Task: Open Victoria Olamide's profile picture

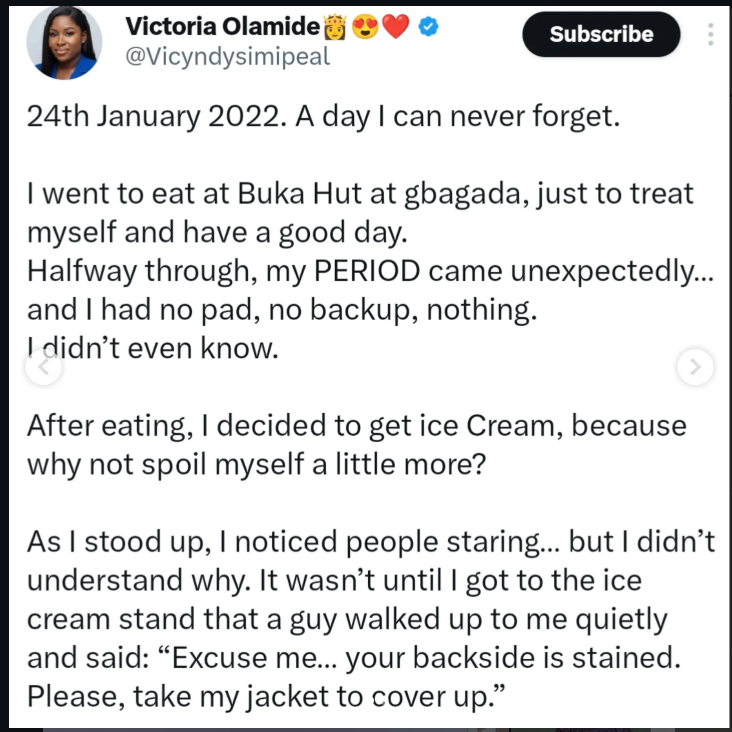Action: point(64,42)
